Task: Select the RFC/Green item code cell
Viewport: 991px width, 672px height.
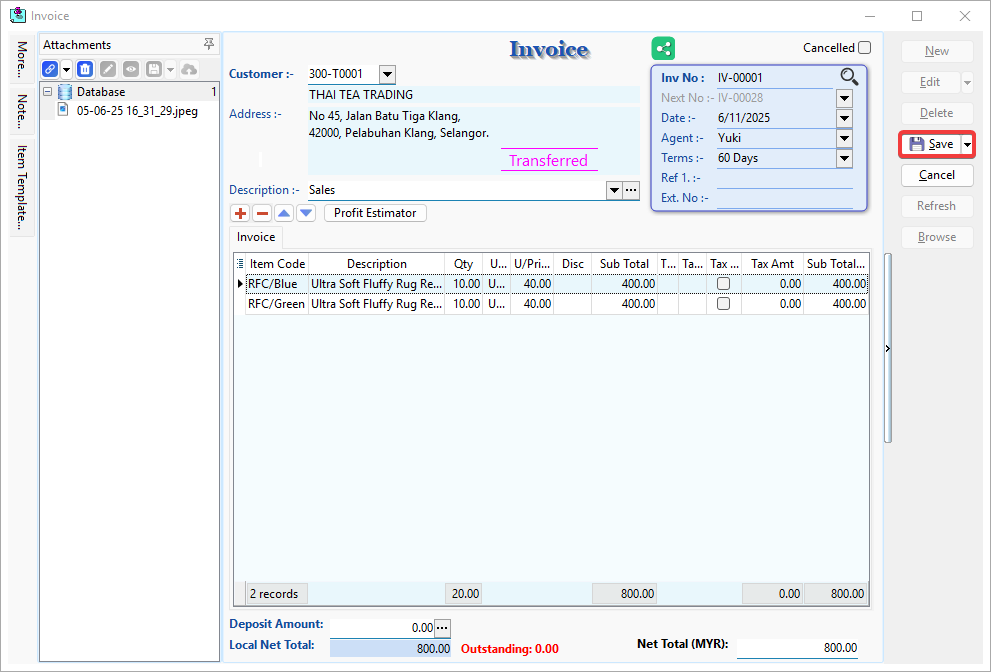Action: pos(277,304)
